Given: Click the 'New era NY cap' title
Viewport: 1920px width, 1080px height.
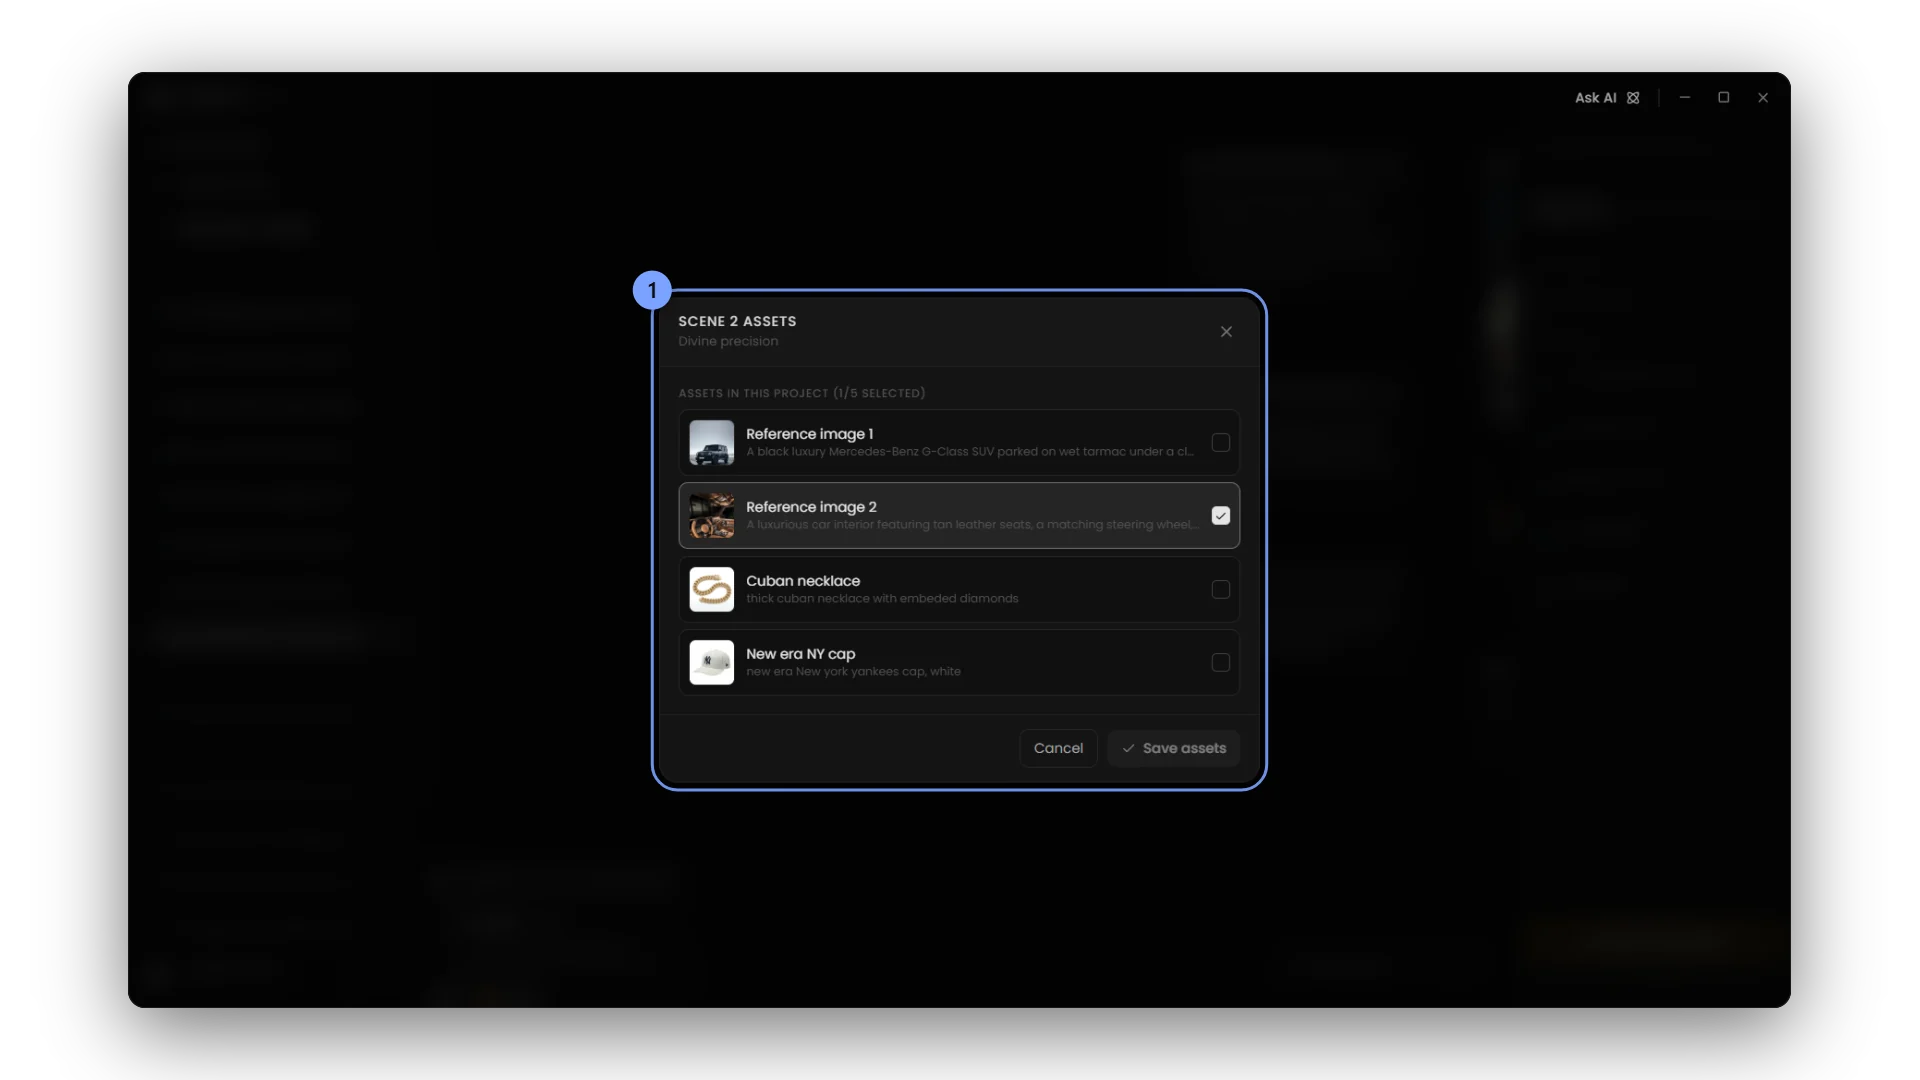Looking at the screenshot, I should tap(800, 654).
